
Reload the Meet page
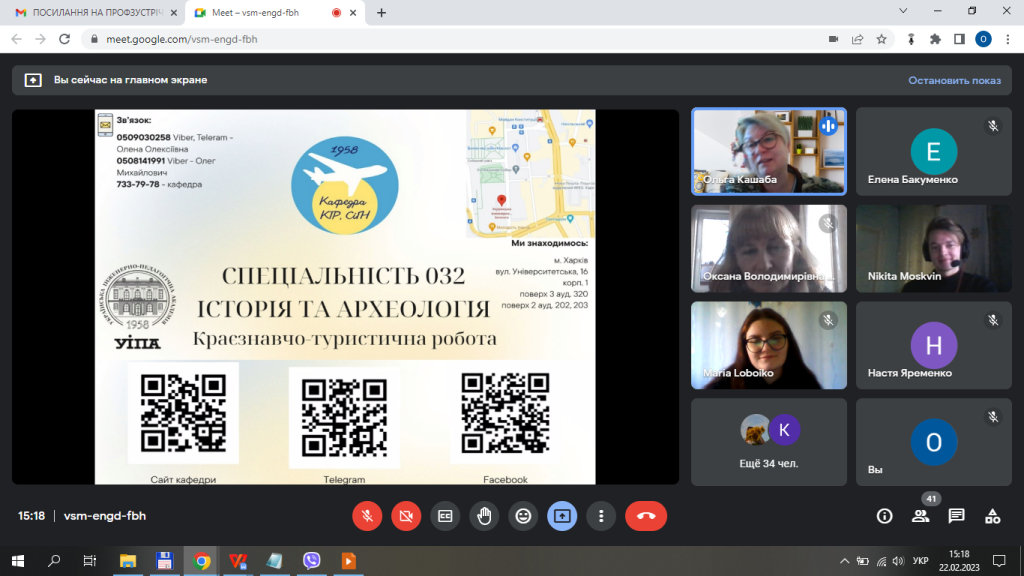64,39
